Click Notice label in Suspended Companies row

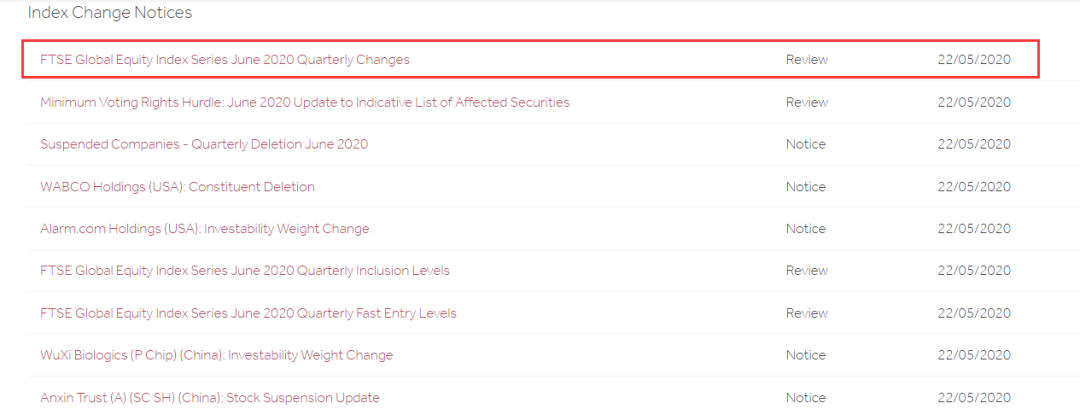(x=805, y=145)
